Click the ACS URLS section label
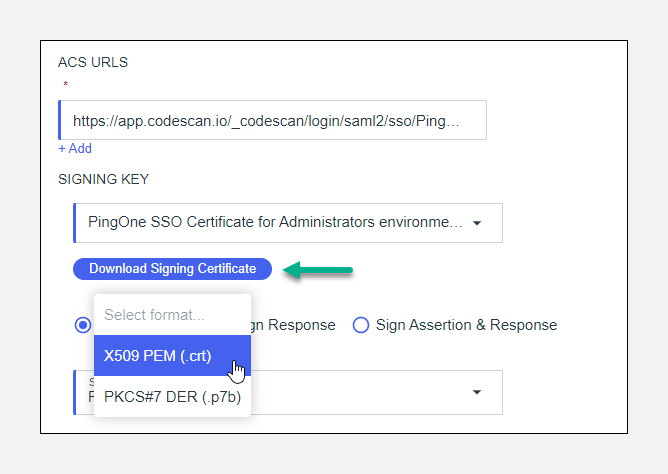Screen dimensions: 668x474 tap(93, 62)
